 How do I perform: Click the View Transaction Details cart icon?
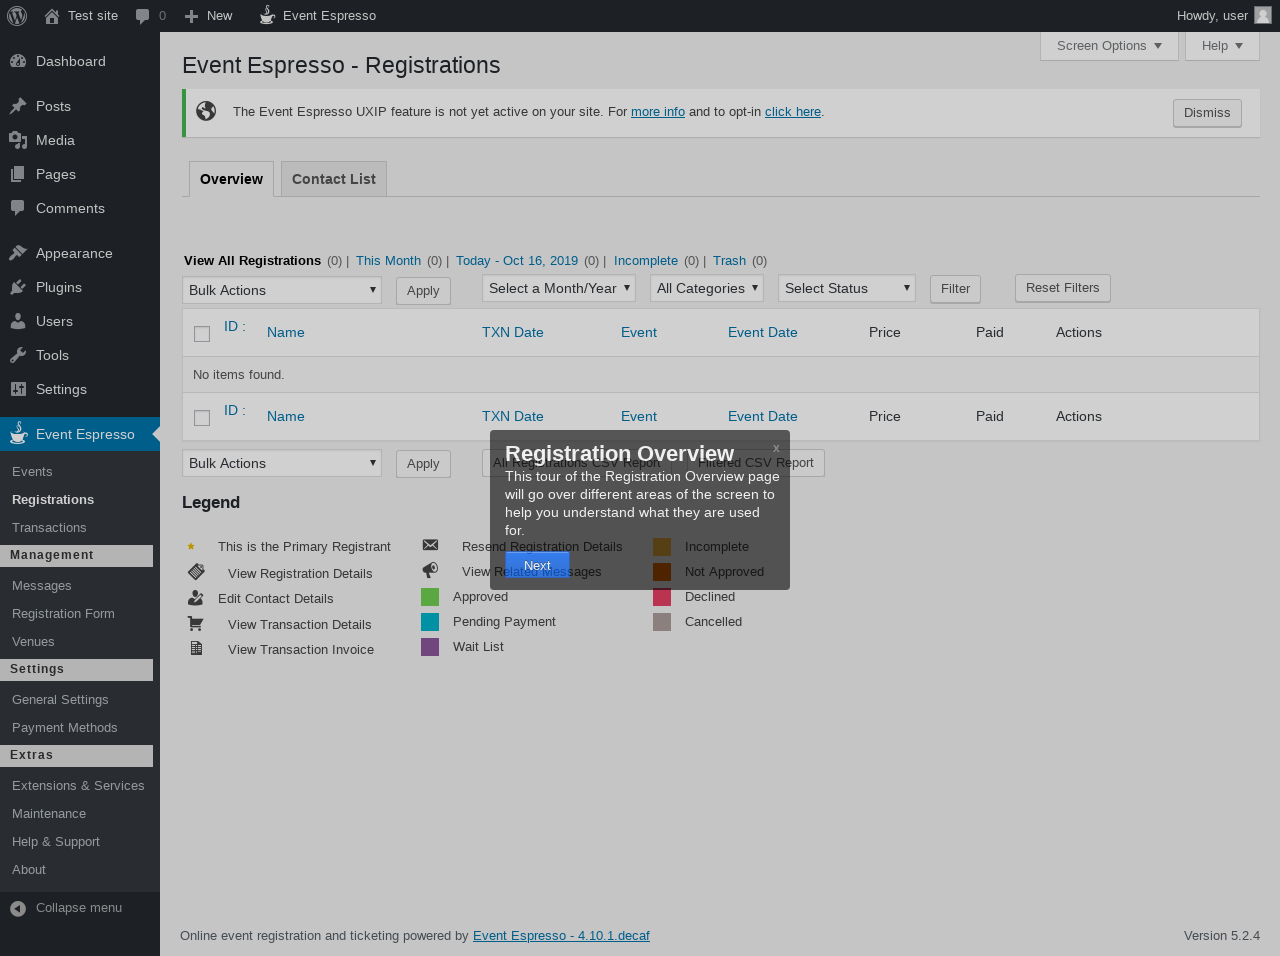pyautogui.click(x=196, y=624)
